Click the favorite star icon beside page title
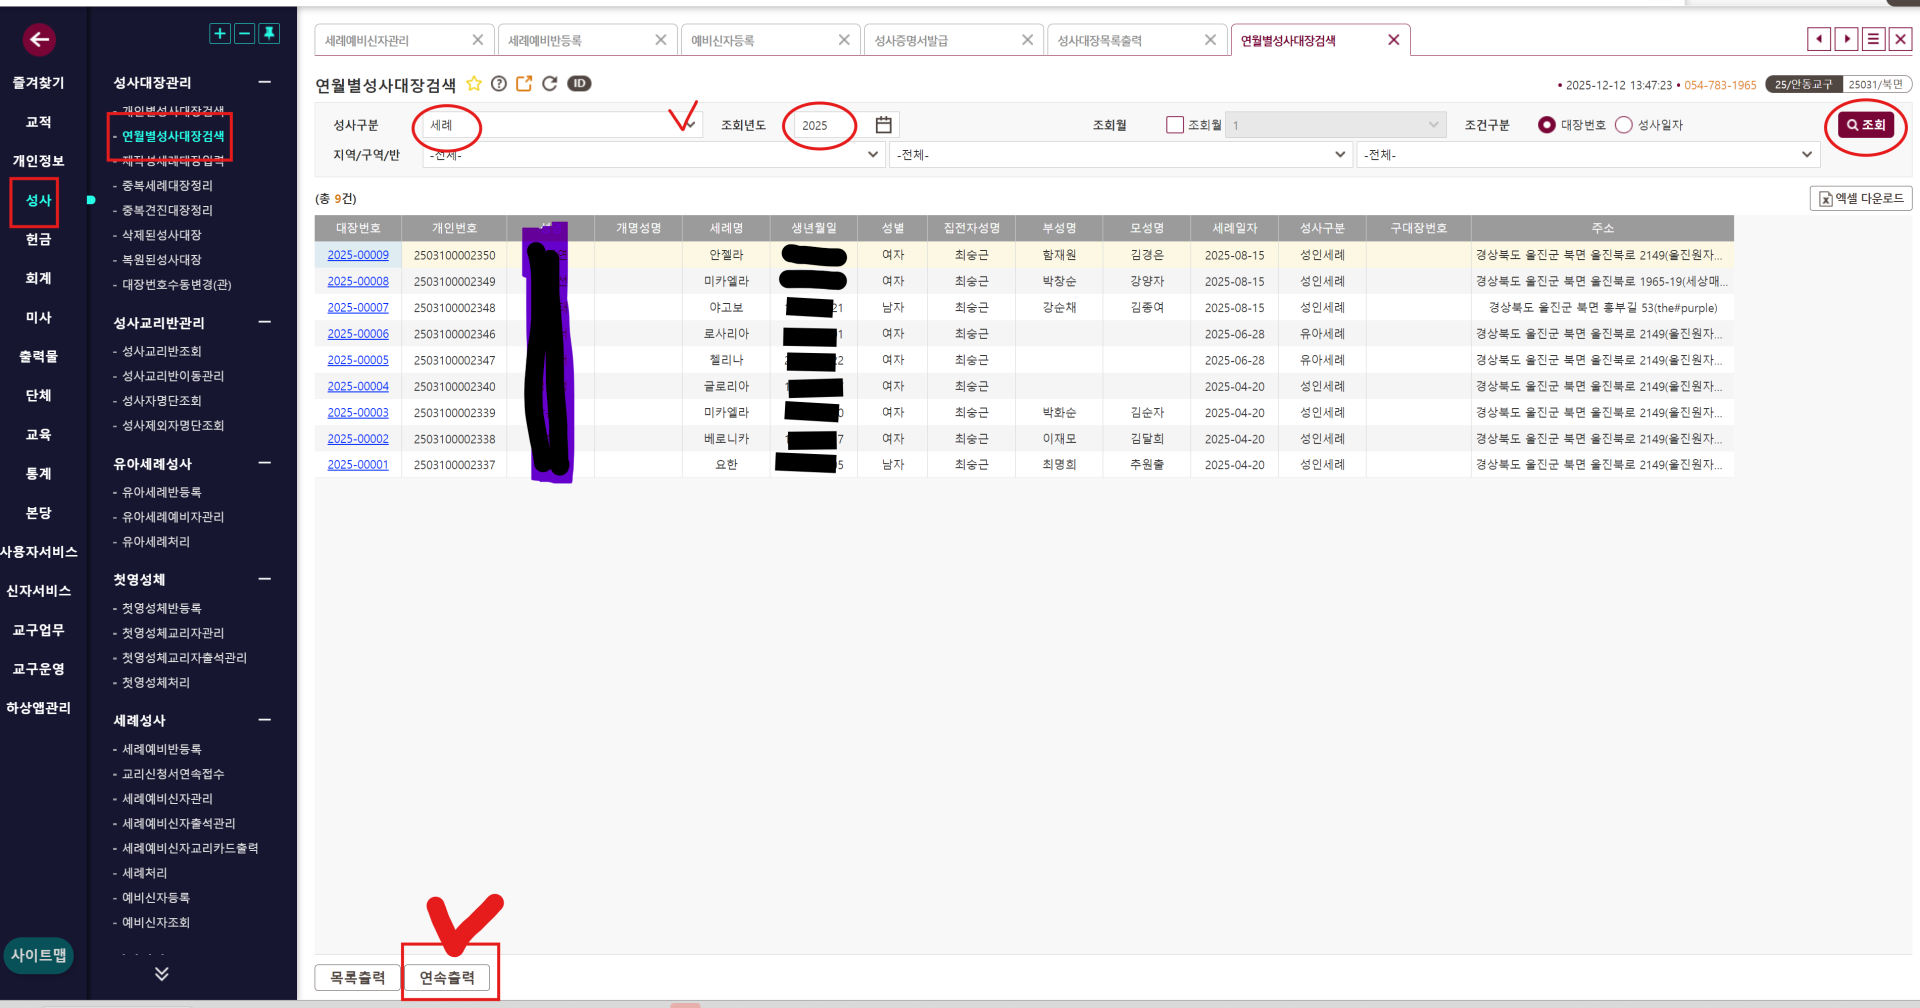Viewport: 1920px width, 1008px height. coord(474,84)
